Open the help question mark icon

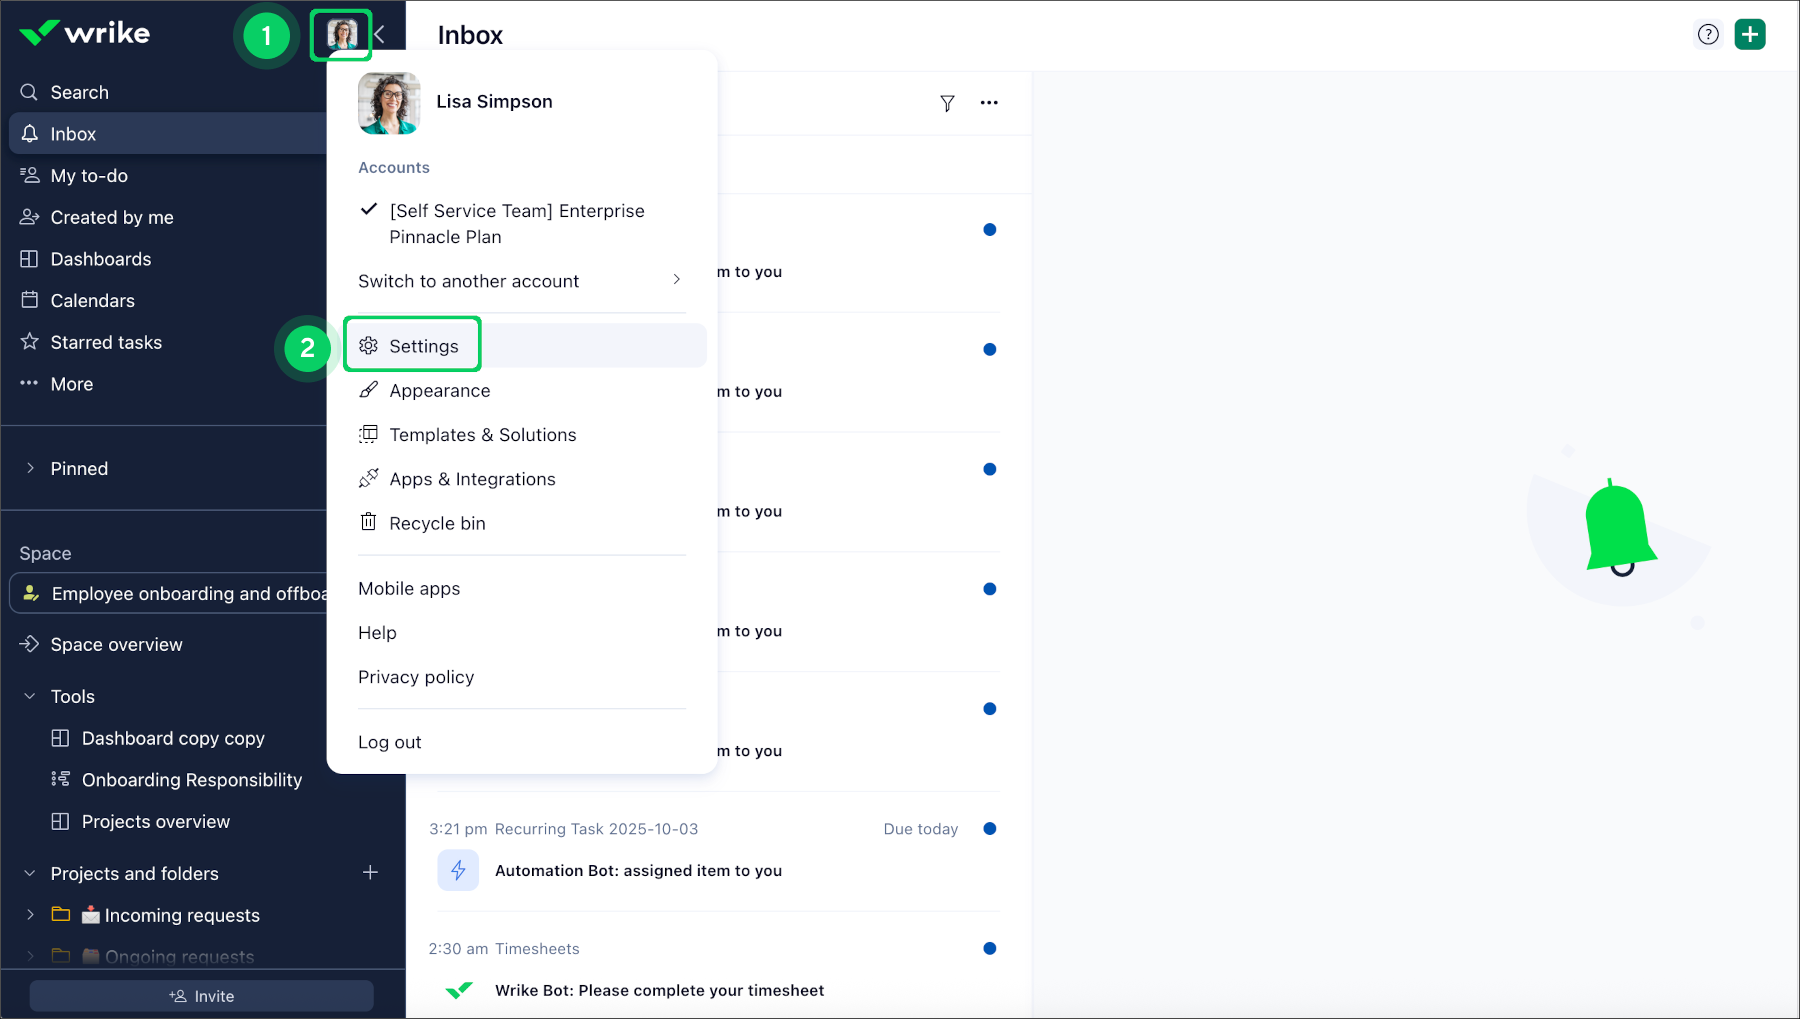click(1708, 34)
